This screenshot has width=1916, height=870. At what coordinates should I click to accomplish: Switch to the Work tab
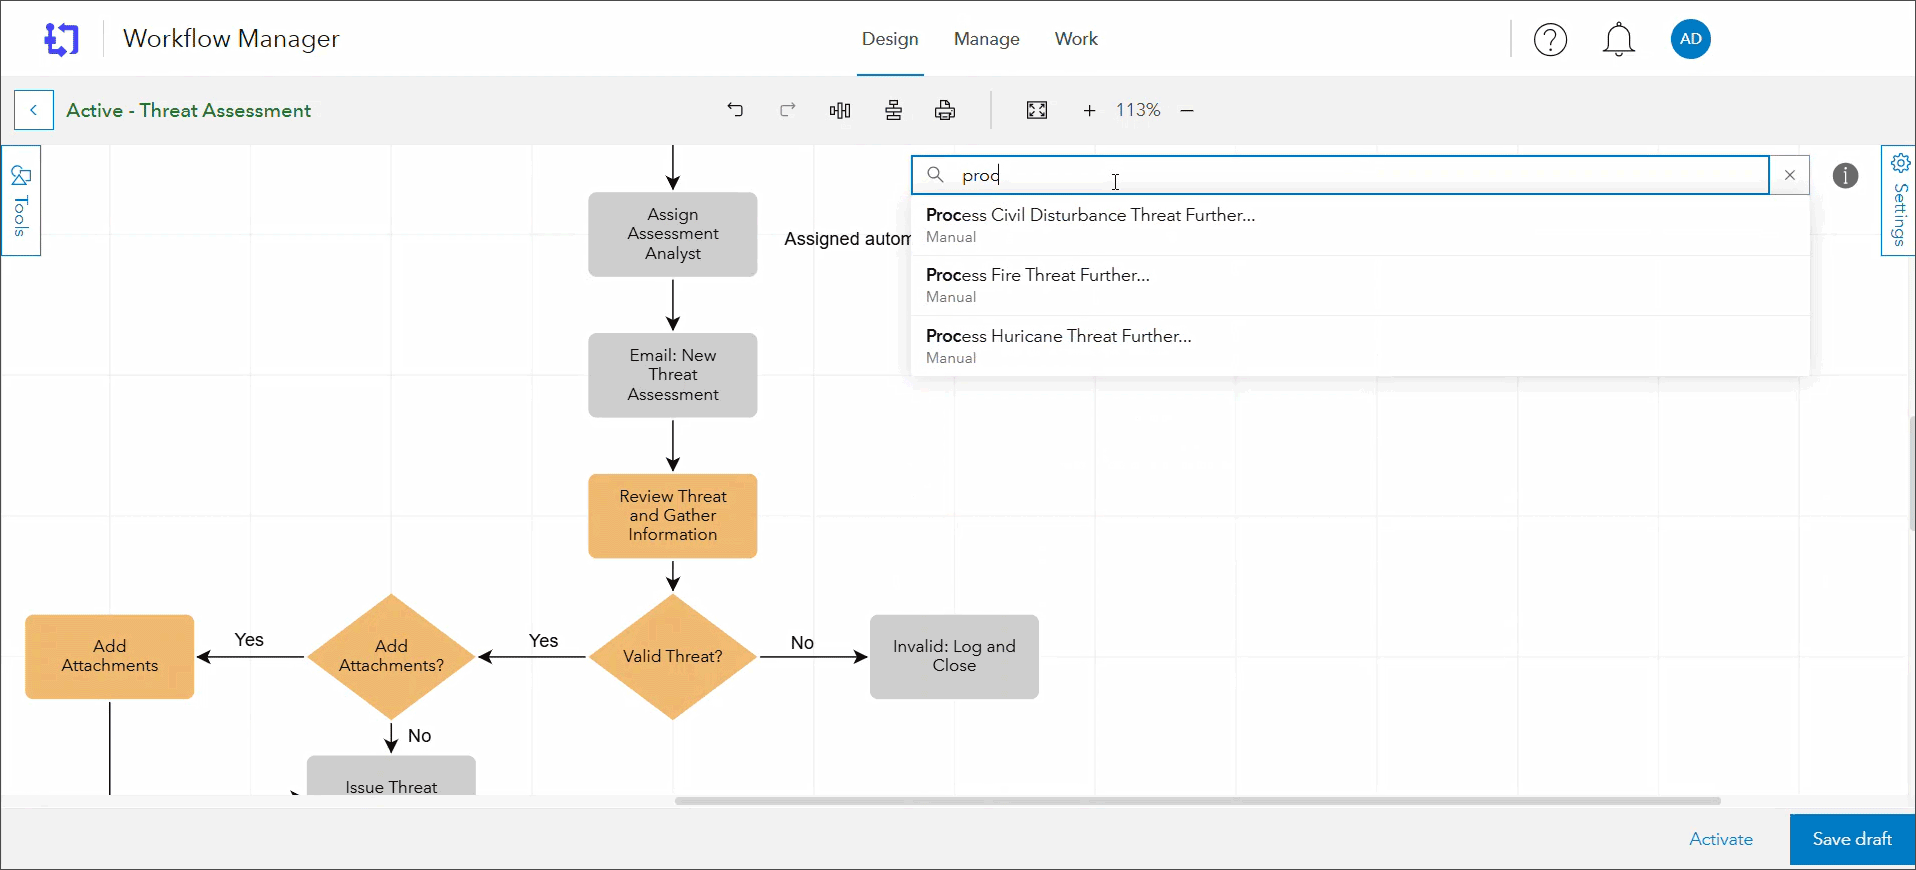(x=1076, y=39)
